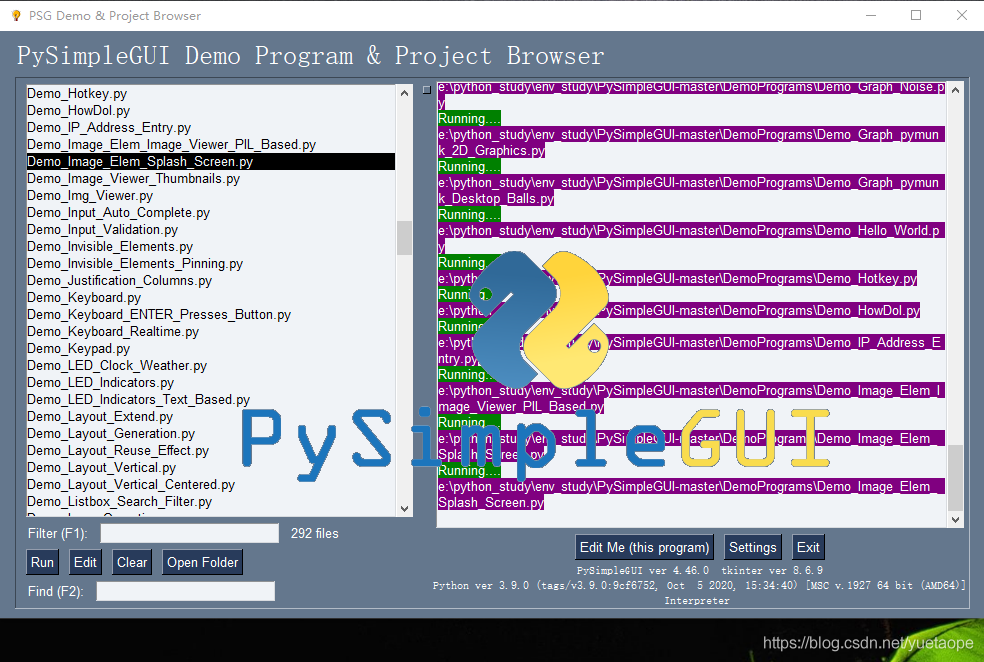Select Demo_Layout_Vertical.py
The image size is (984, 662).
(211, 467)
